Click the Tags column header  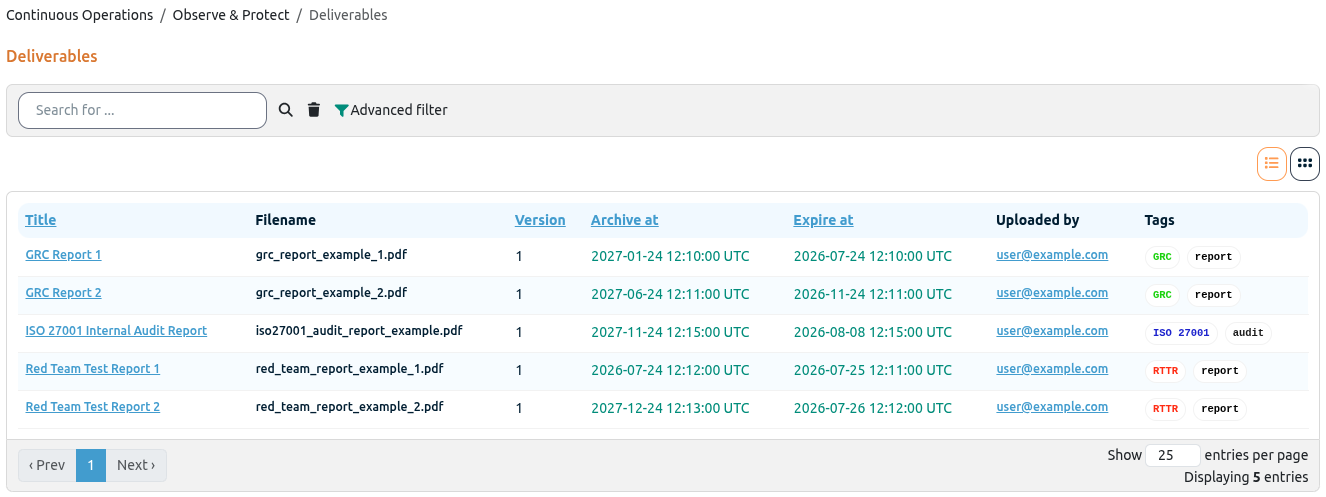pyautogui.click(x=1160, y=220)
